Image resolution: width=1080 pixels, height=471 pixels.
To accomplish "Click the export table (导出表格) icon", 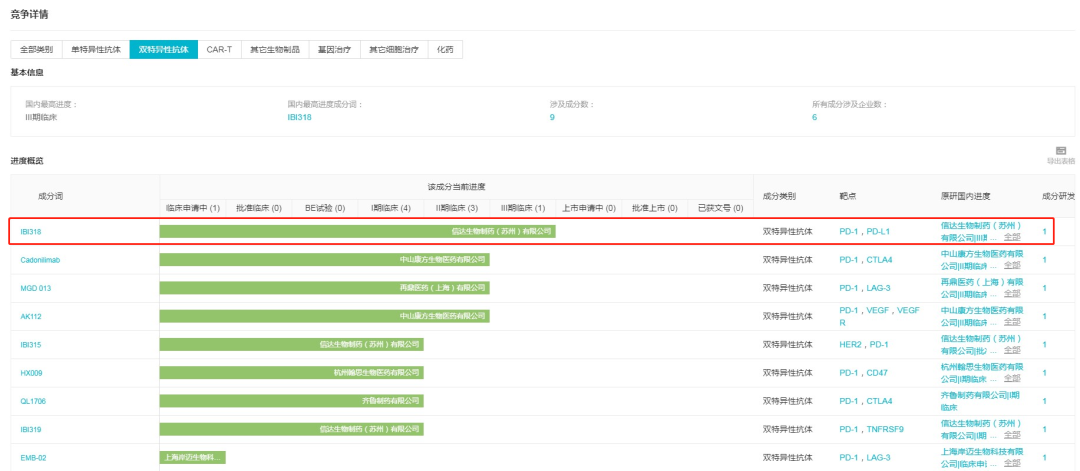I will 1061,150.
